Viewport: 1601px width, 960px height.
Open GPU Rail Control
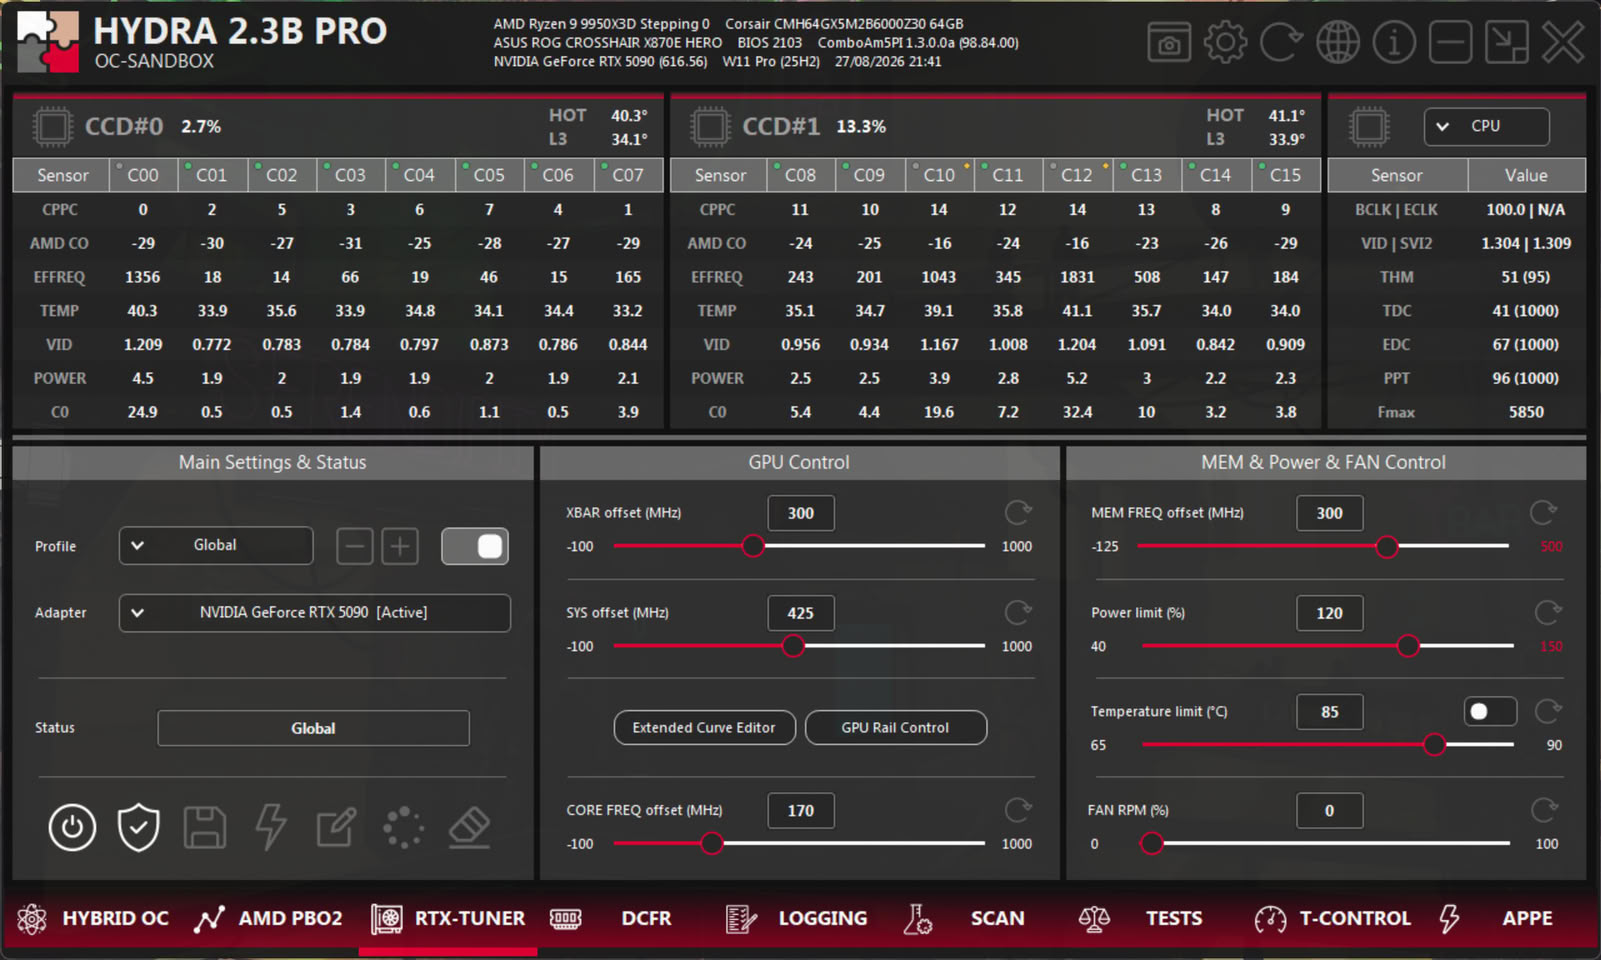(895, 728)
